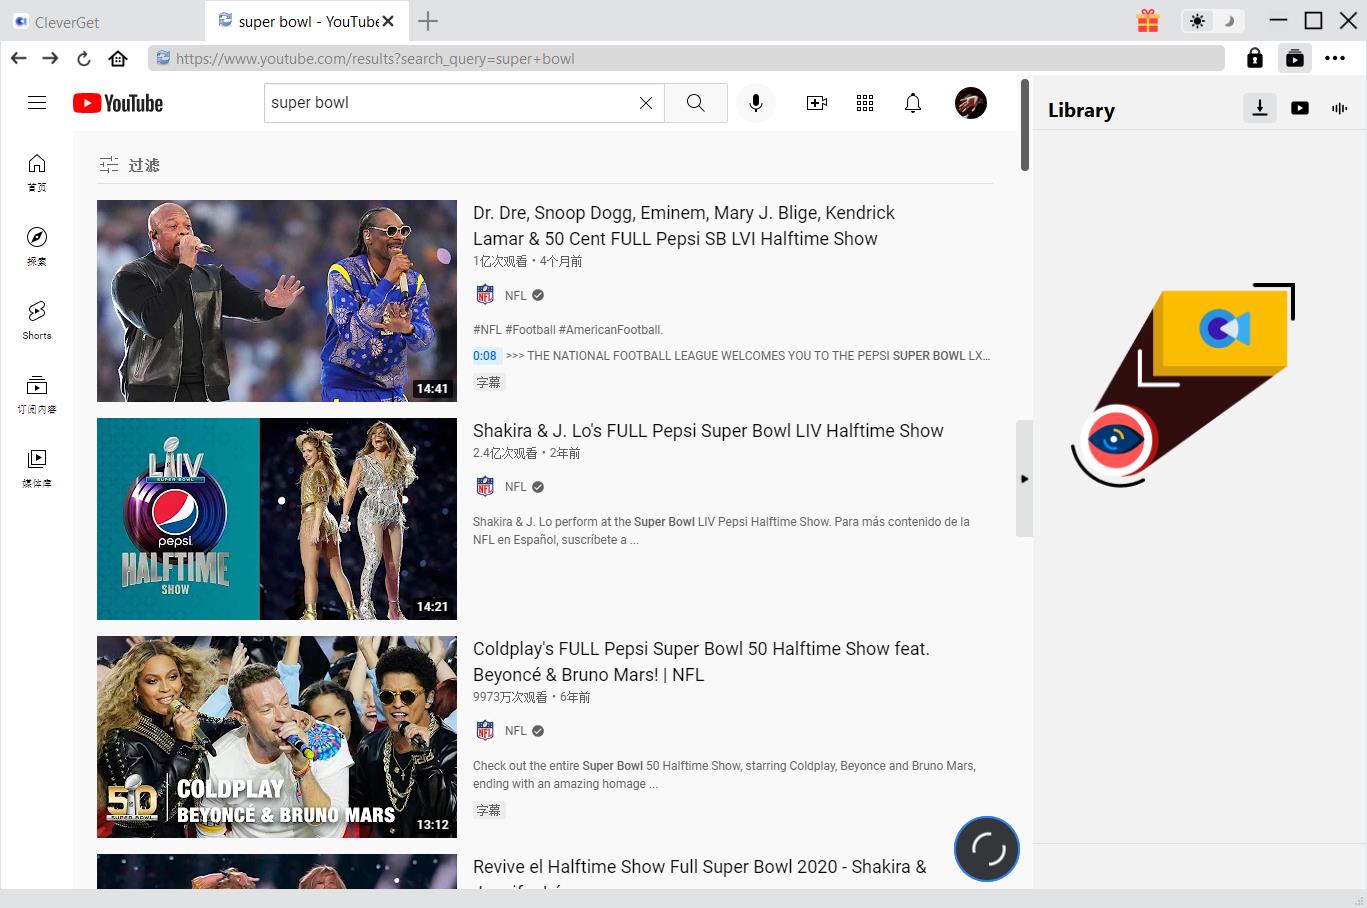Click the YouTube notifications bell

point(913,103)
